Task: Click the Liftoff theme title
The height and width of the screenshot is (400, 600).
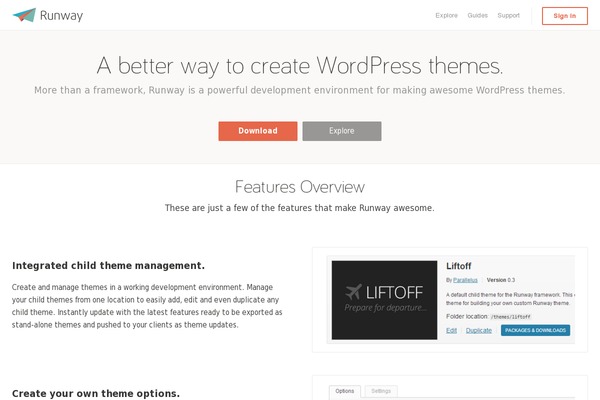Action: [459, 266]
